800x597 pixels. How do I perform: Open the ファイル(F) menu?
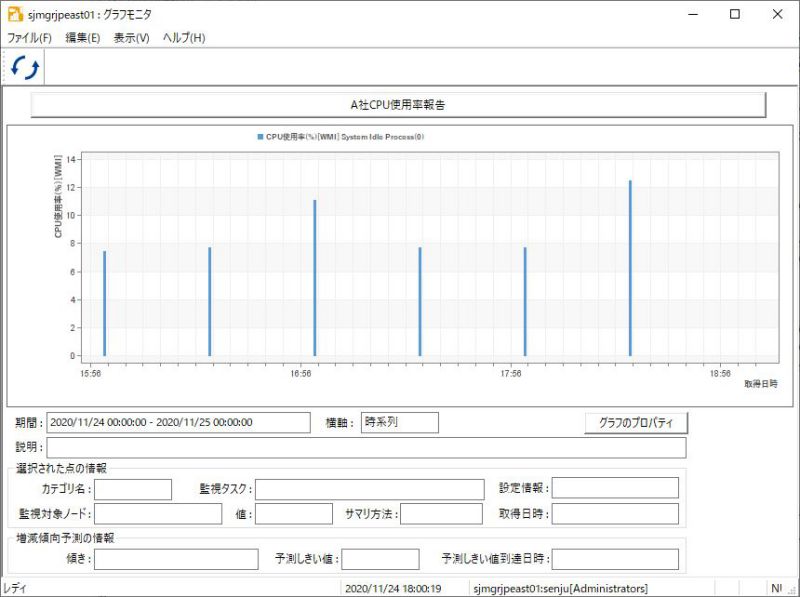click(30, 38)
